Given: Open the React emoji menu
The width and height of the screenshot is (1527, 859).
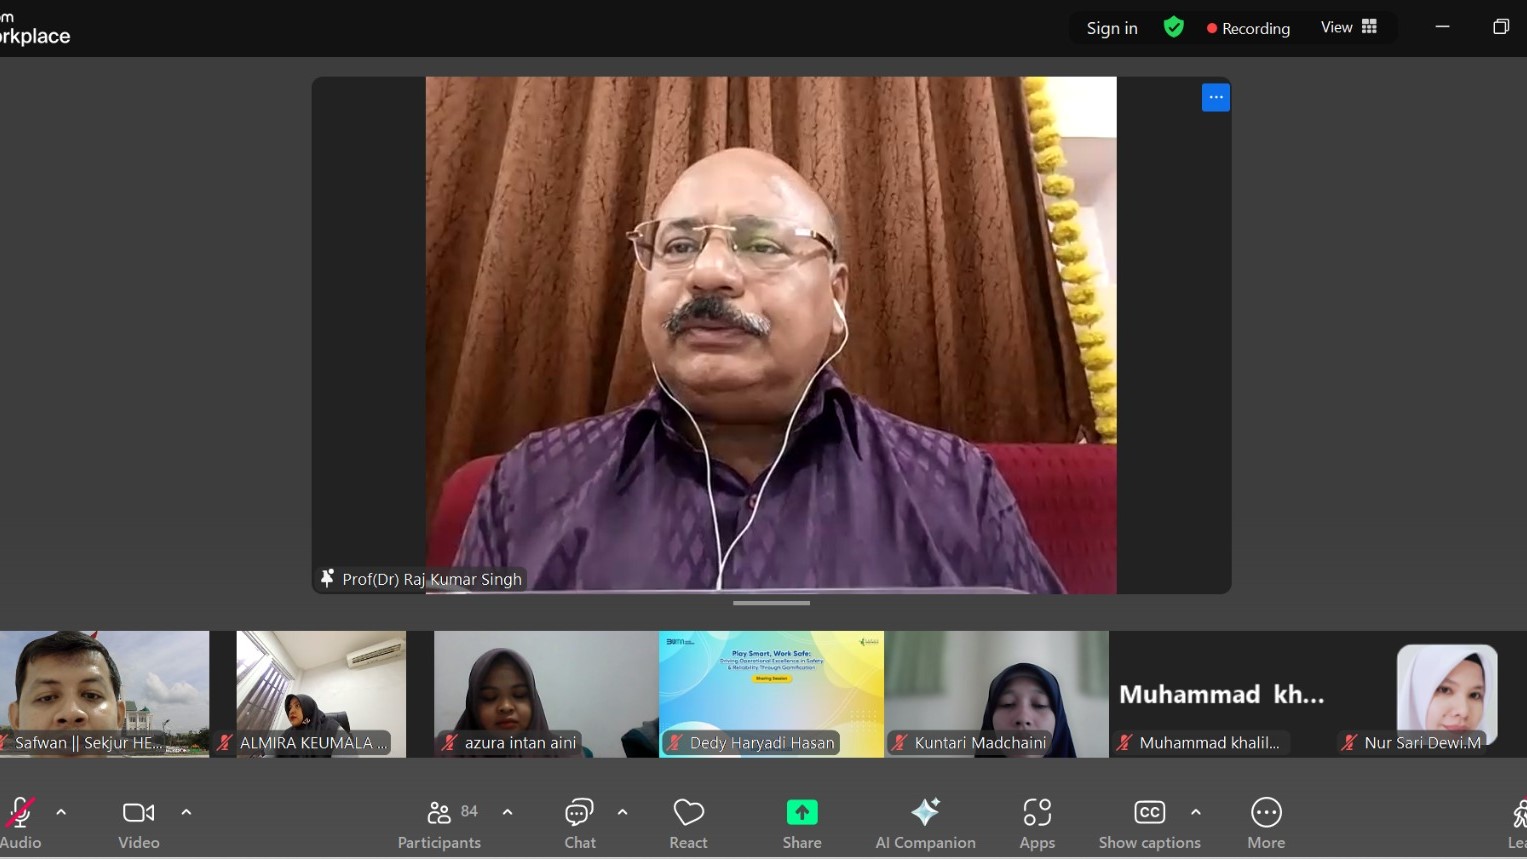Looking at the screenshot, I should 688,824.
